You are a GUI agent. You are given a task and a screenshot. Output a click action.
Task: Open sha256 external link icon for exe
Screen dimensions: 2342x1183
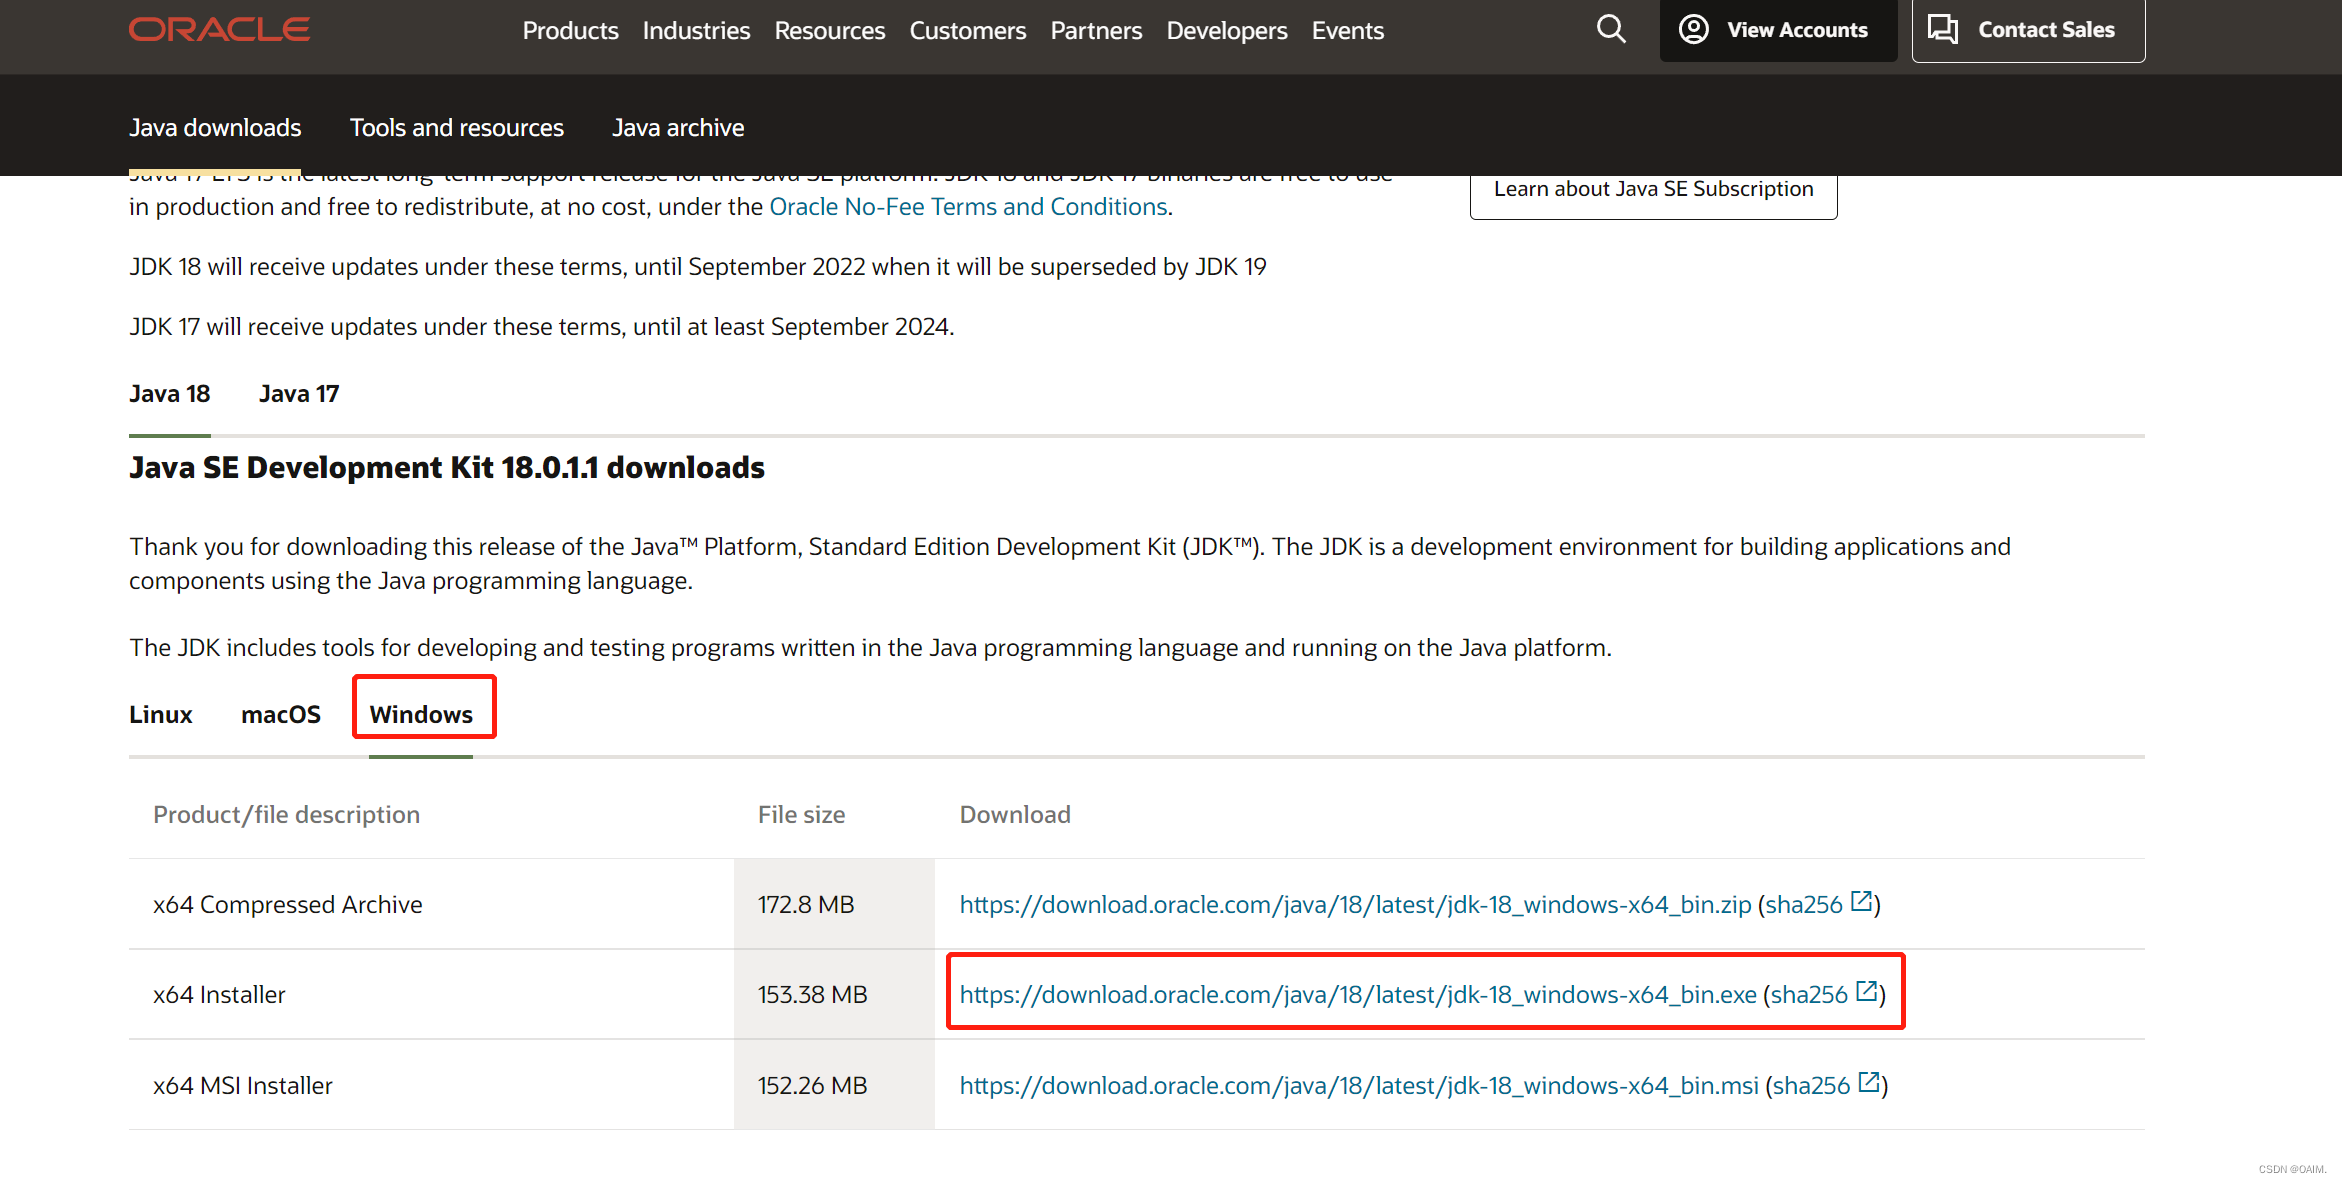coord(1866,991)
